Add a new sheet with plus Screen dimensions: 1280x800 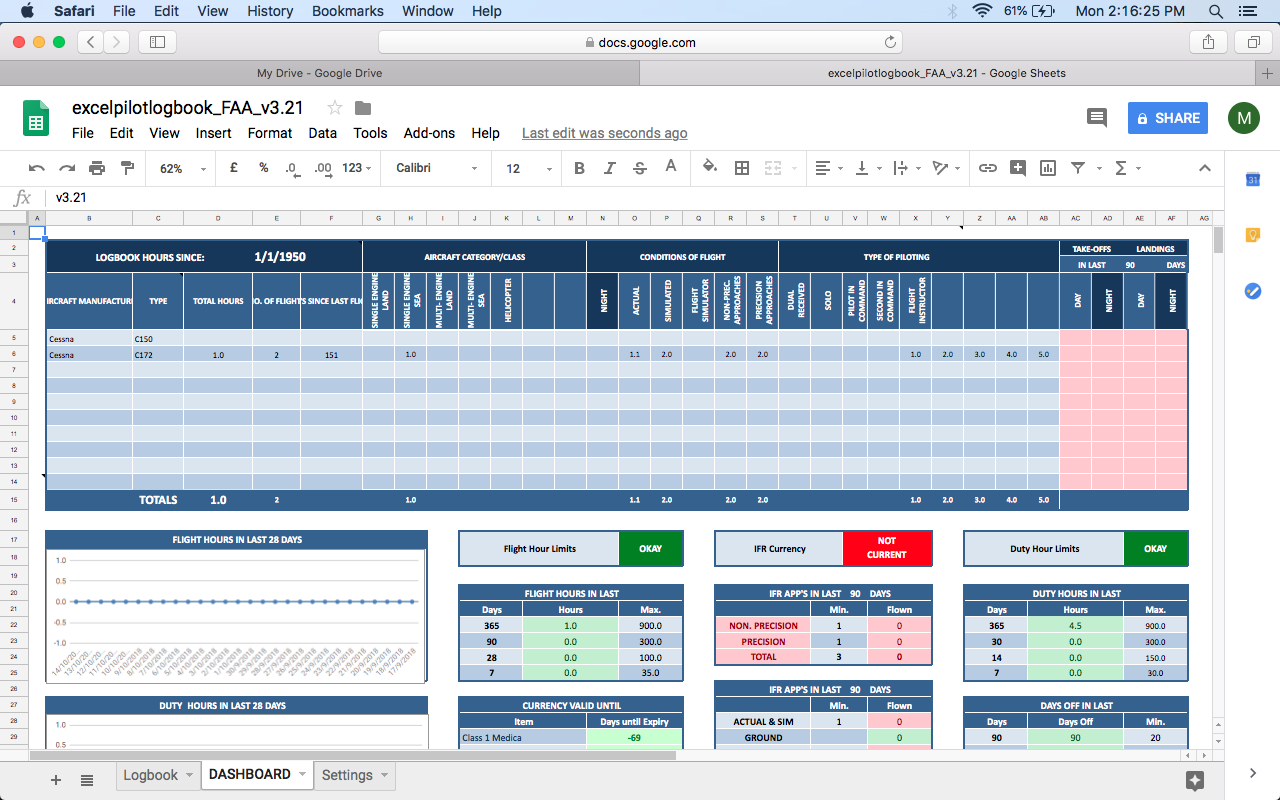(x=56, y=780)
